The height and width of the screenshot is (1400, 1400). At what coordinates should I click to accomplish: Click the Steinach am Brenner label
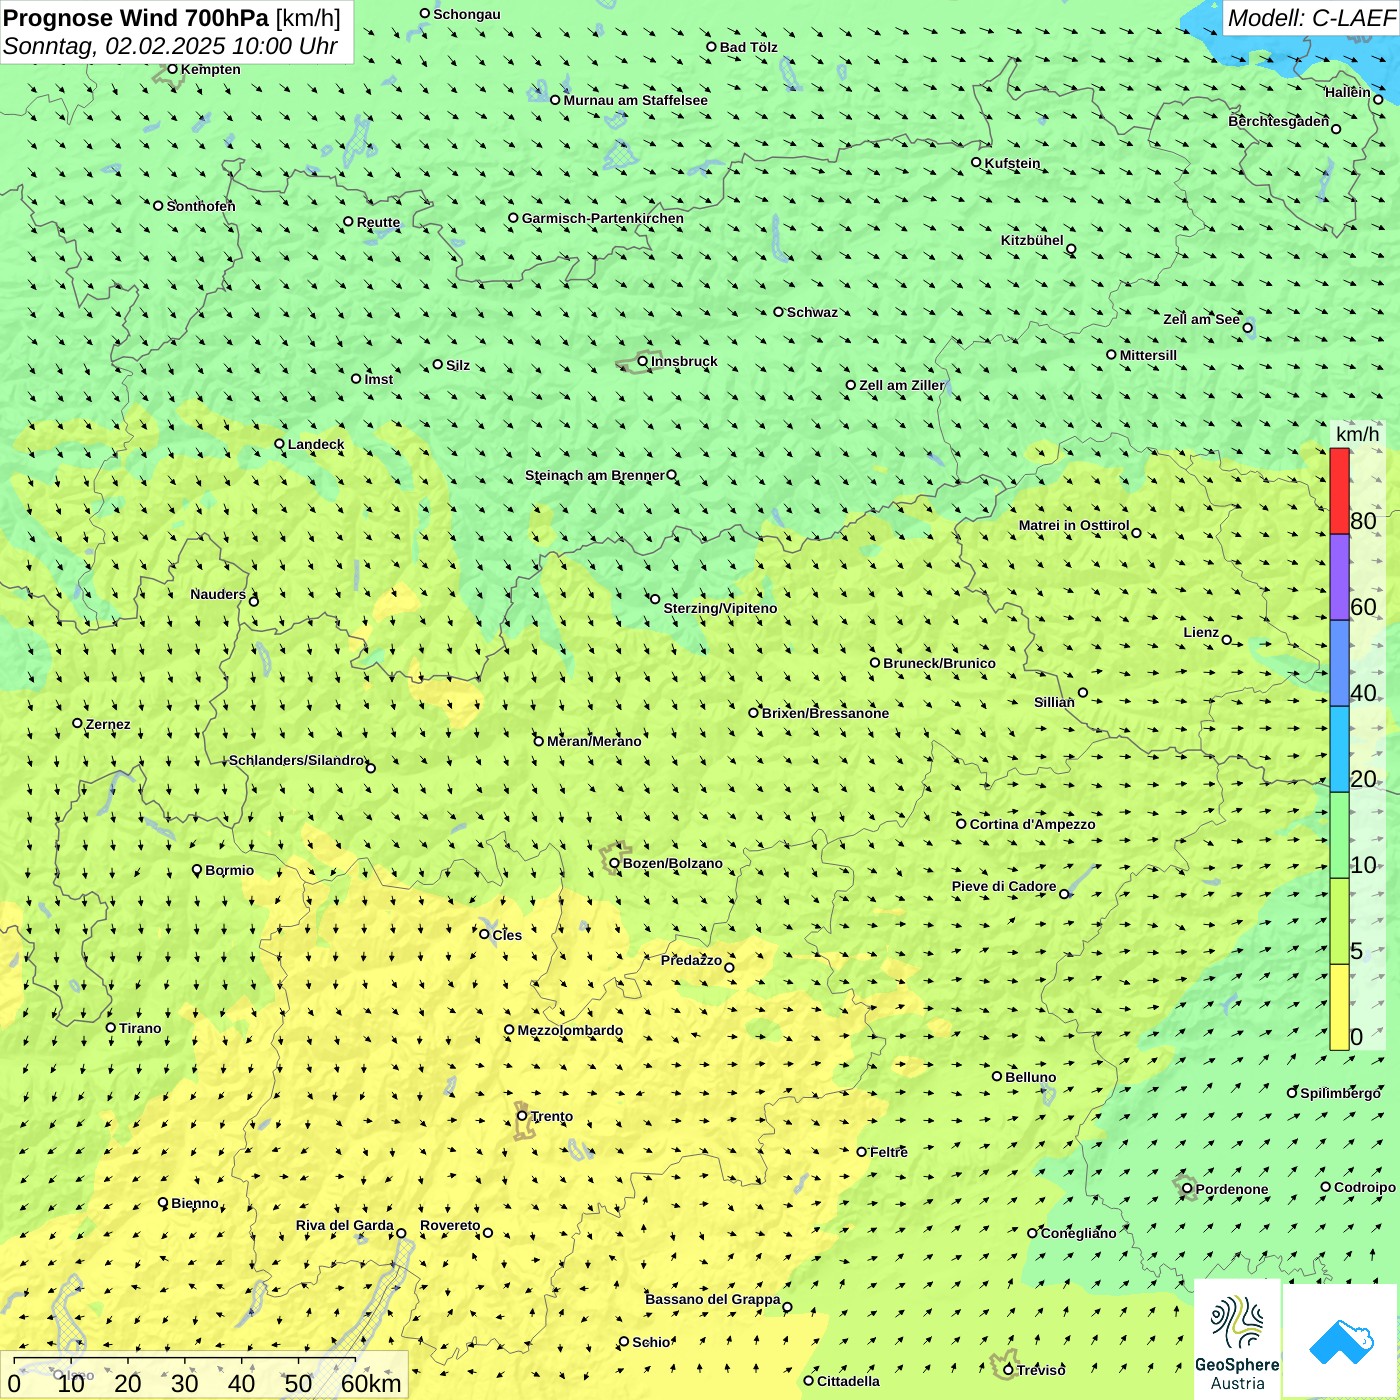pyautogui.click(x=595, y=475)
